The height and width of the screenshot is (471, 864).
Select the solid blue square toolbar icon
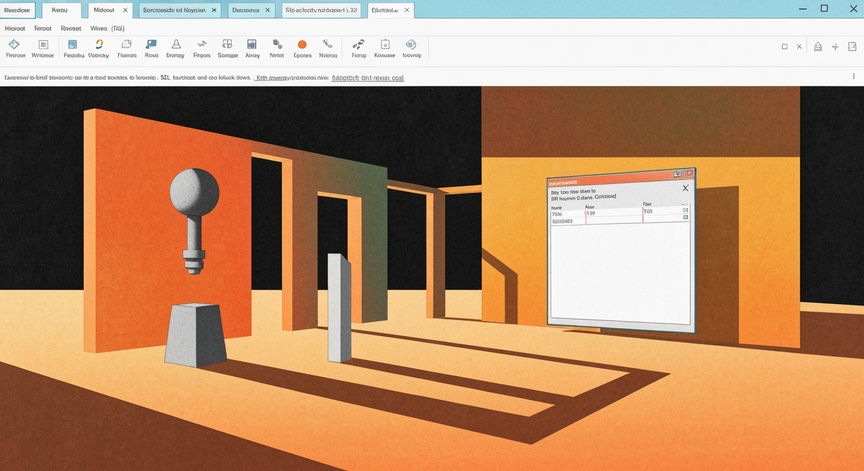72,45
